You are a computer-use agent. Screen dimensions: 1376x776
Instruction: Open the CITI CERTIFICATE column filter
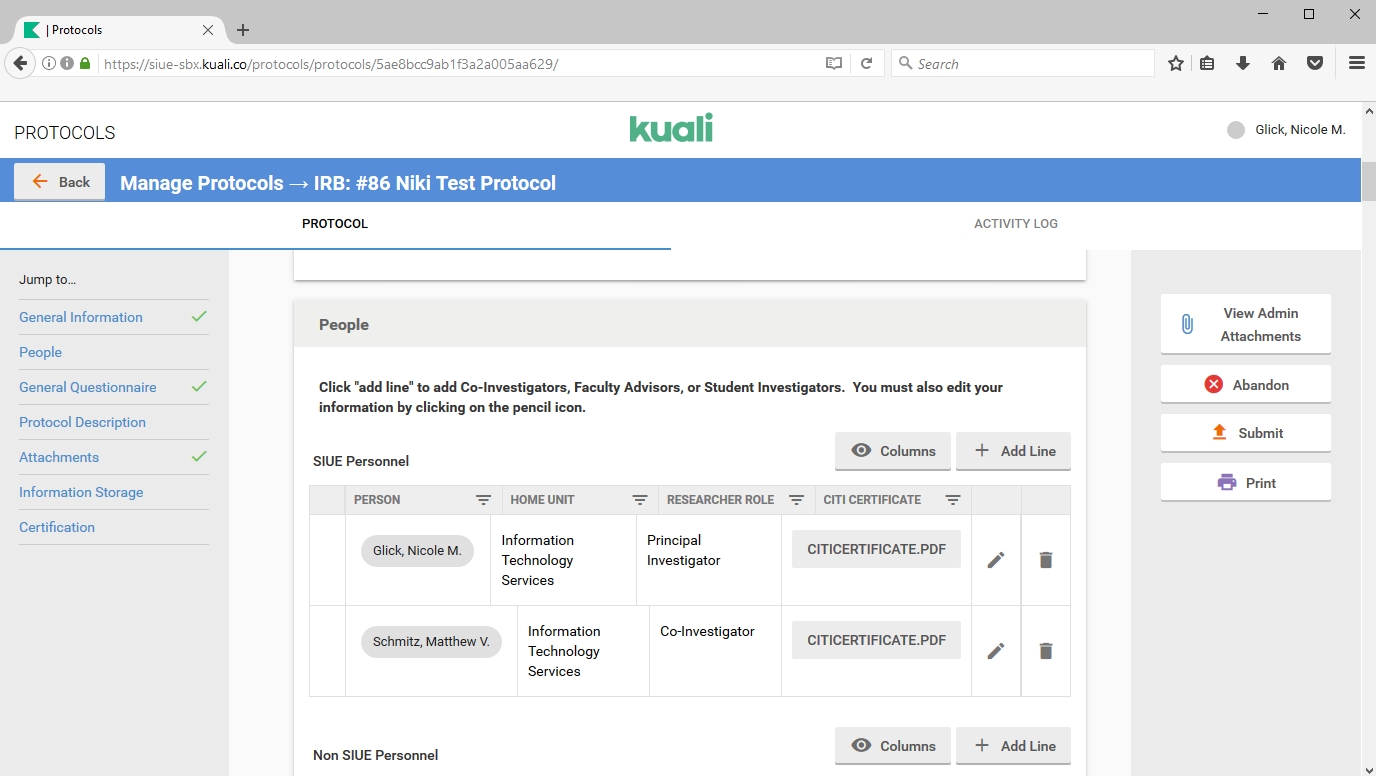click(x=953, y=500)
